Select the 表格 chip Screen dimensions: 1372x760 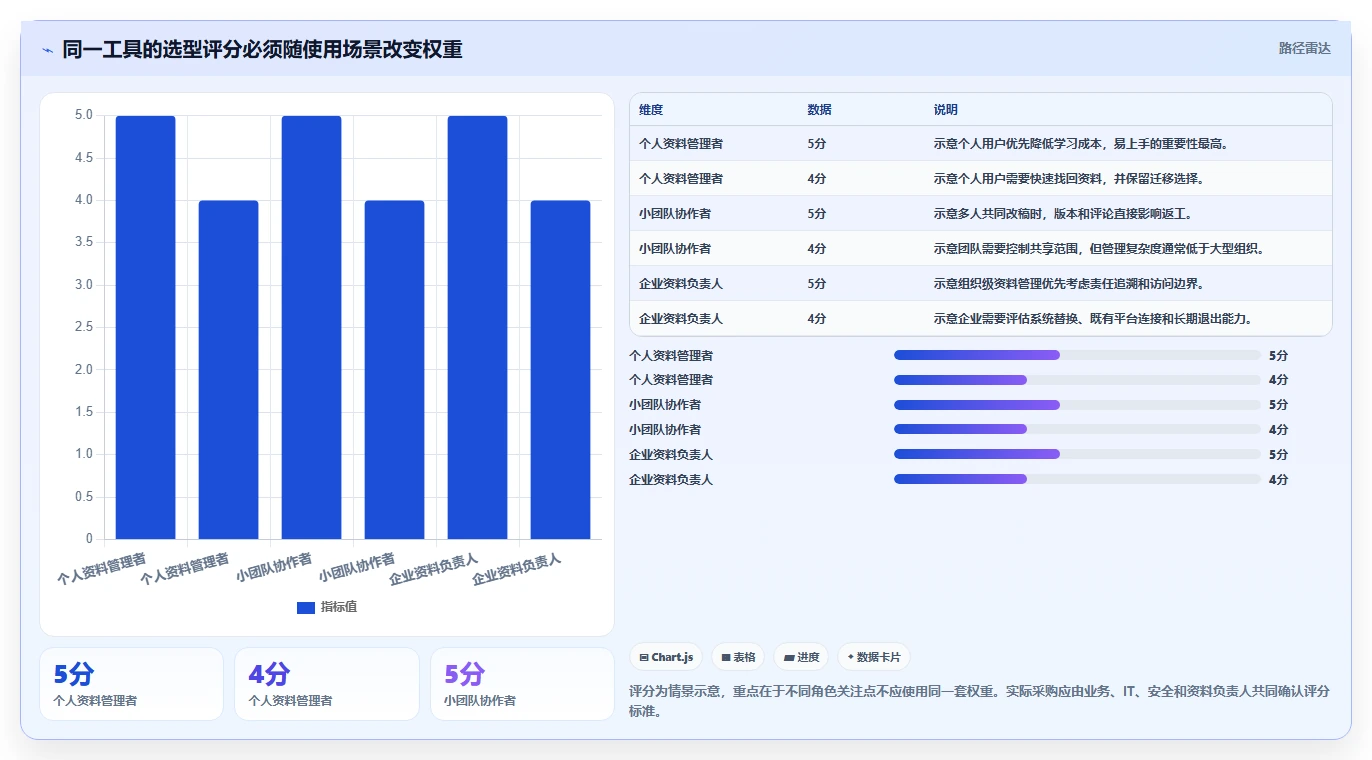[738, 657]
